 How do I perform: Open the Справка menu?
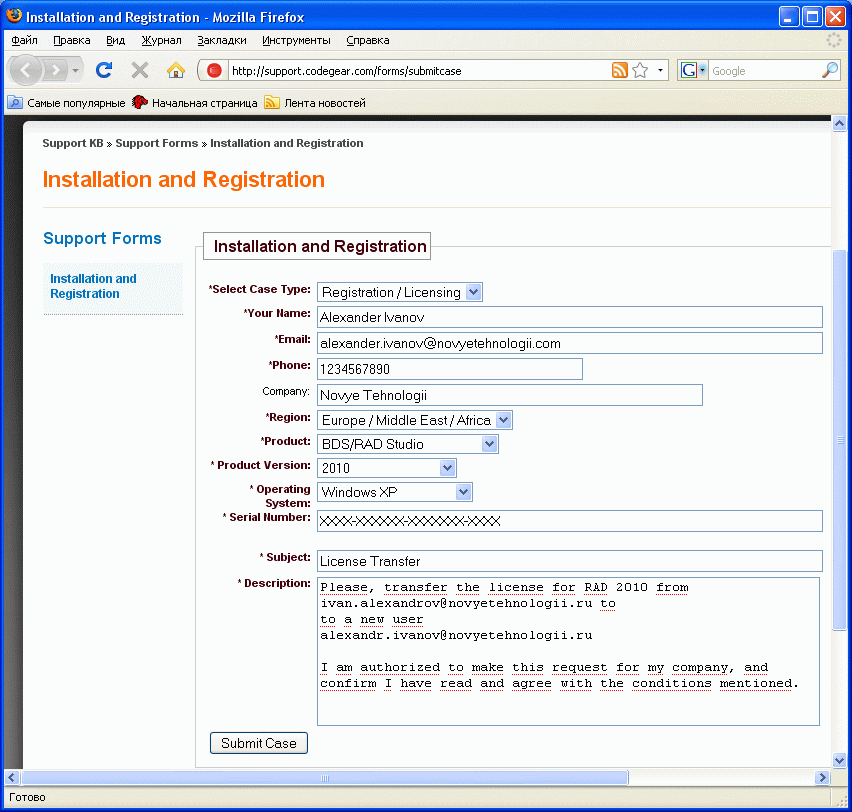coord(368,40)
